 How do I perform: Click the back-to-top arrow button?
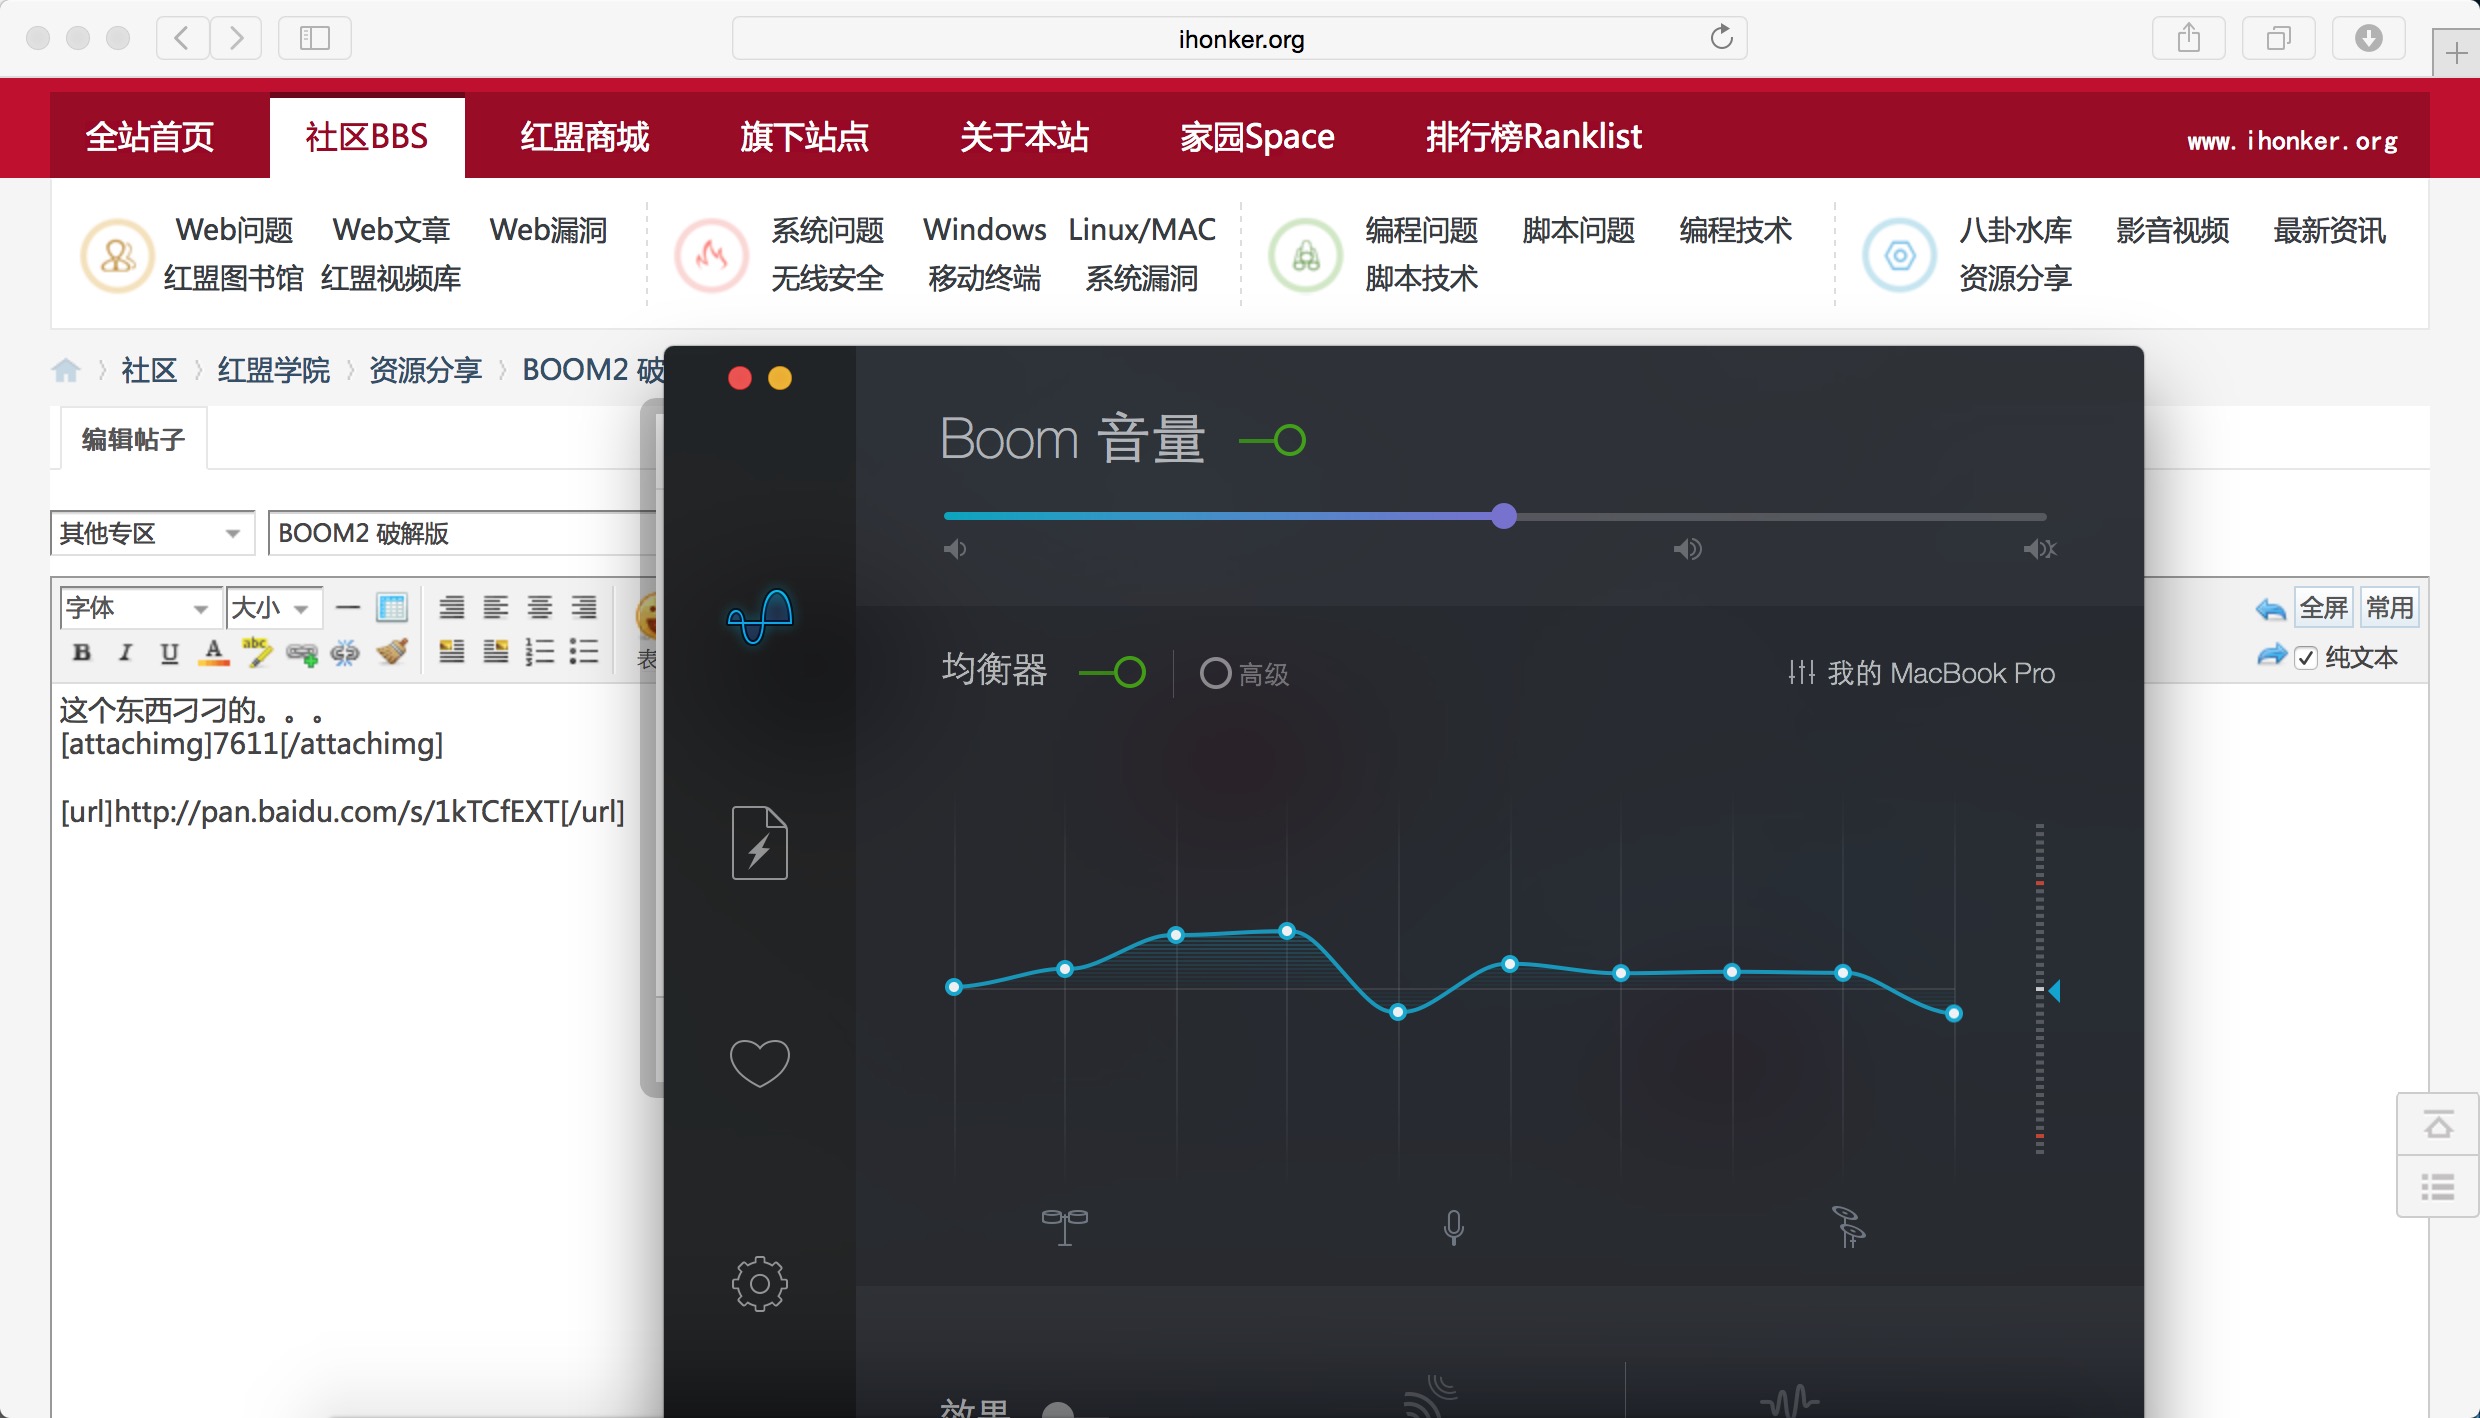coord(2438,1126)
